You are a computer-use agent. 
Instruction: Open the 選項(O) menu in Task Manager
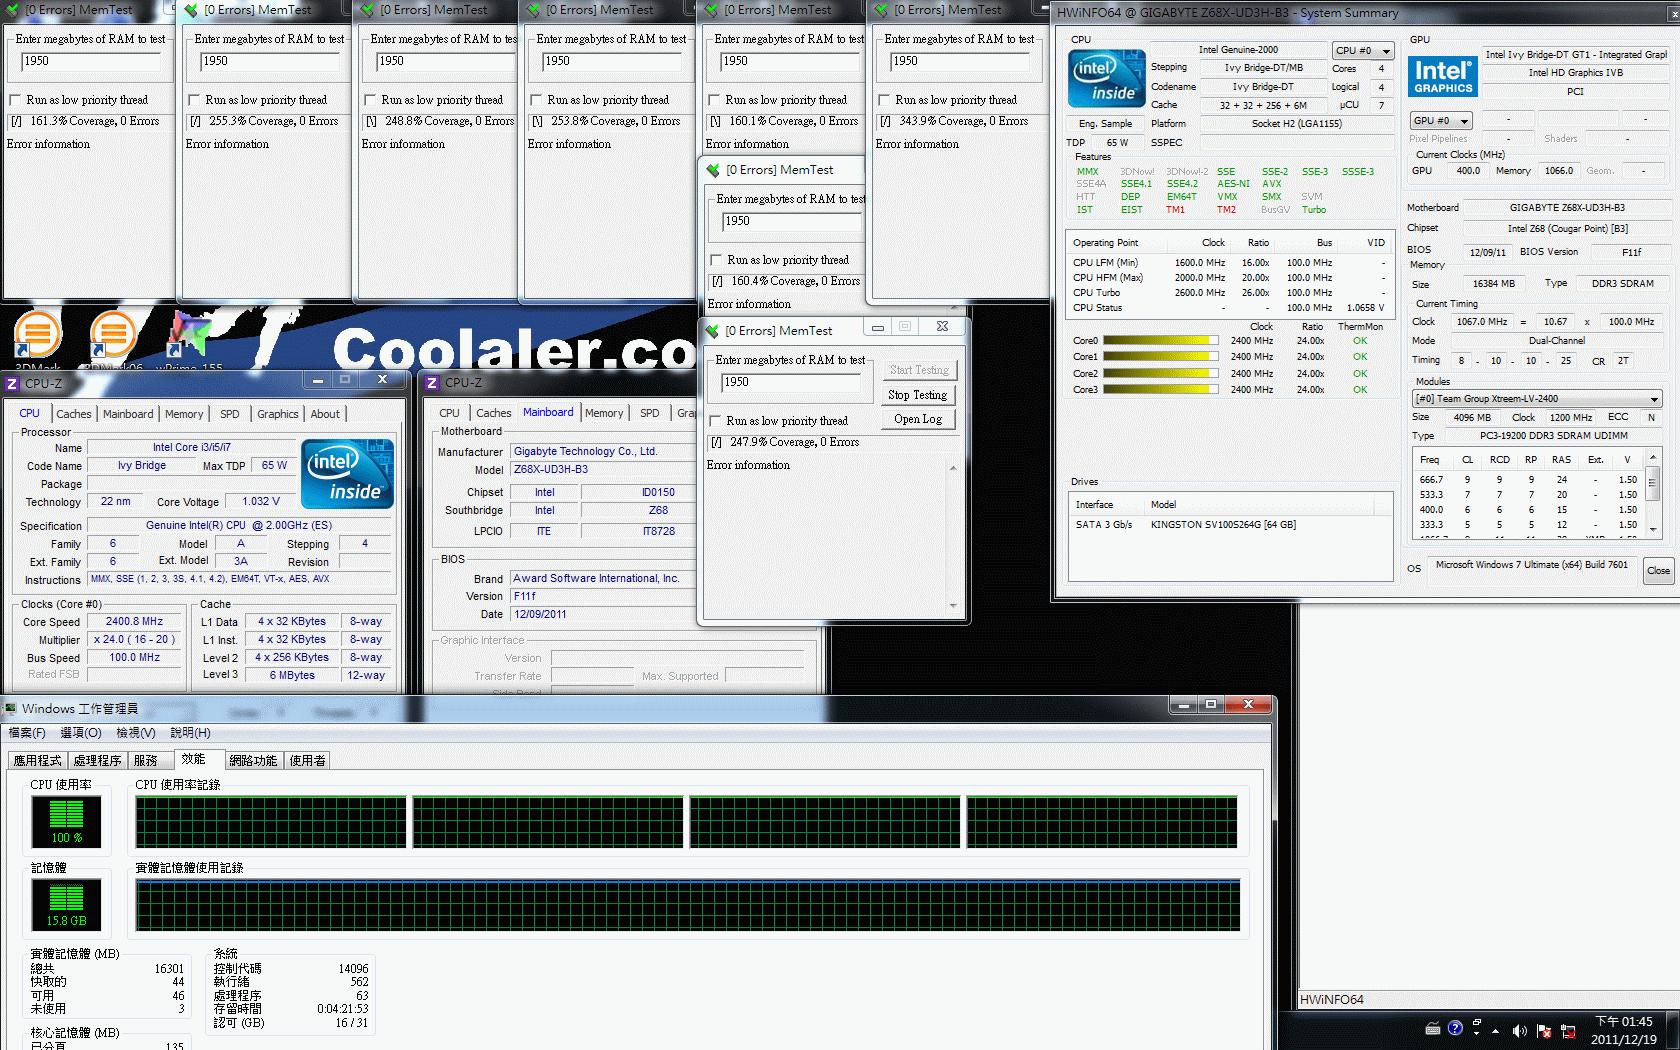pyautogui.click(x=81, y=733)
